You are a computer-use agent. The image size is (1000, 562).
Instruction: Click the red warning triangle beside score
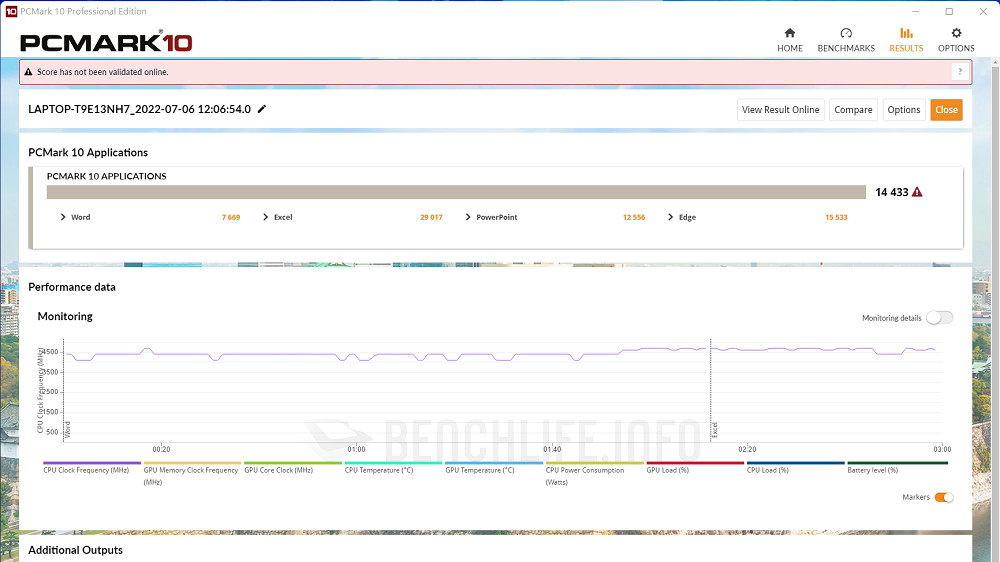tap(917, 192)
